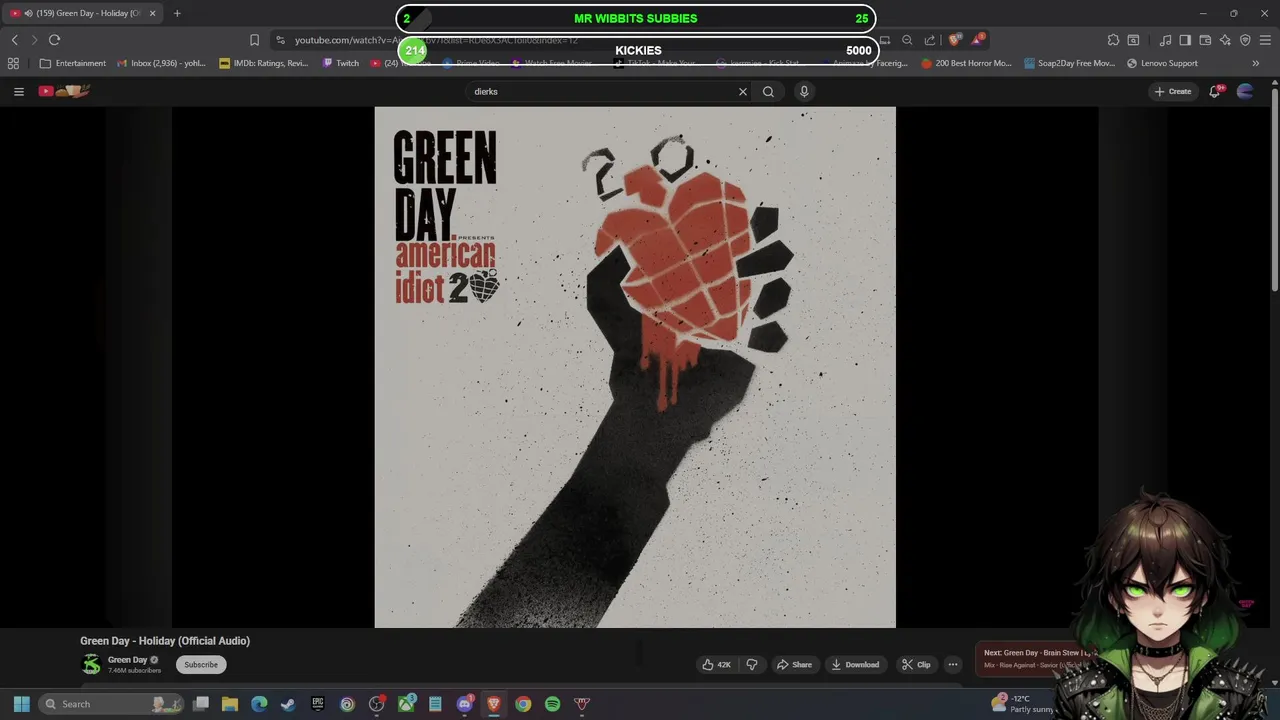Screen dimensions: 1280x720
Task: Open Lenovo Support bookmark
Action: coord(1162,63)
